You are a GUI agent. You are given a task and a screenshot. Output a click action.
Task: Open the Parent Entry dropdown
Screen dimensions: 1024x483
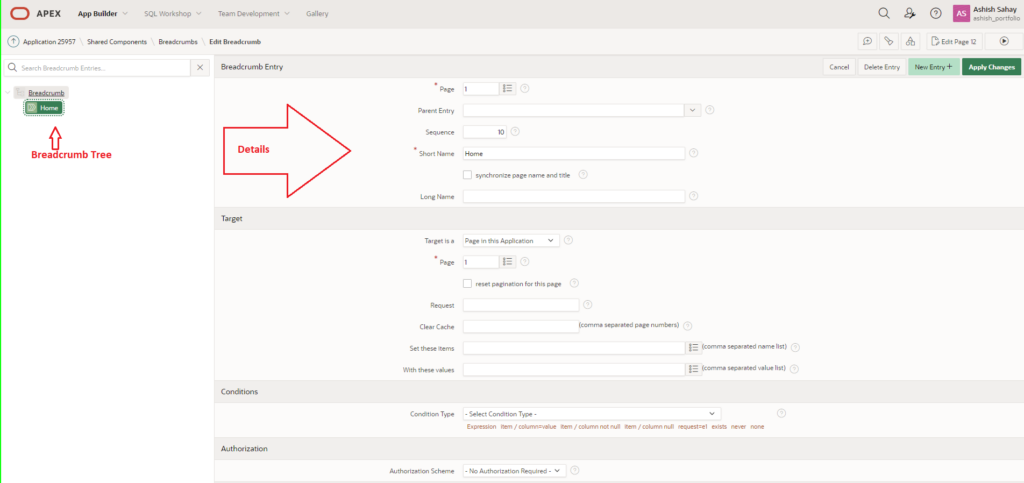[692, 110]
